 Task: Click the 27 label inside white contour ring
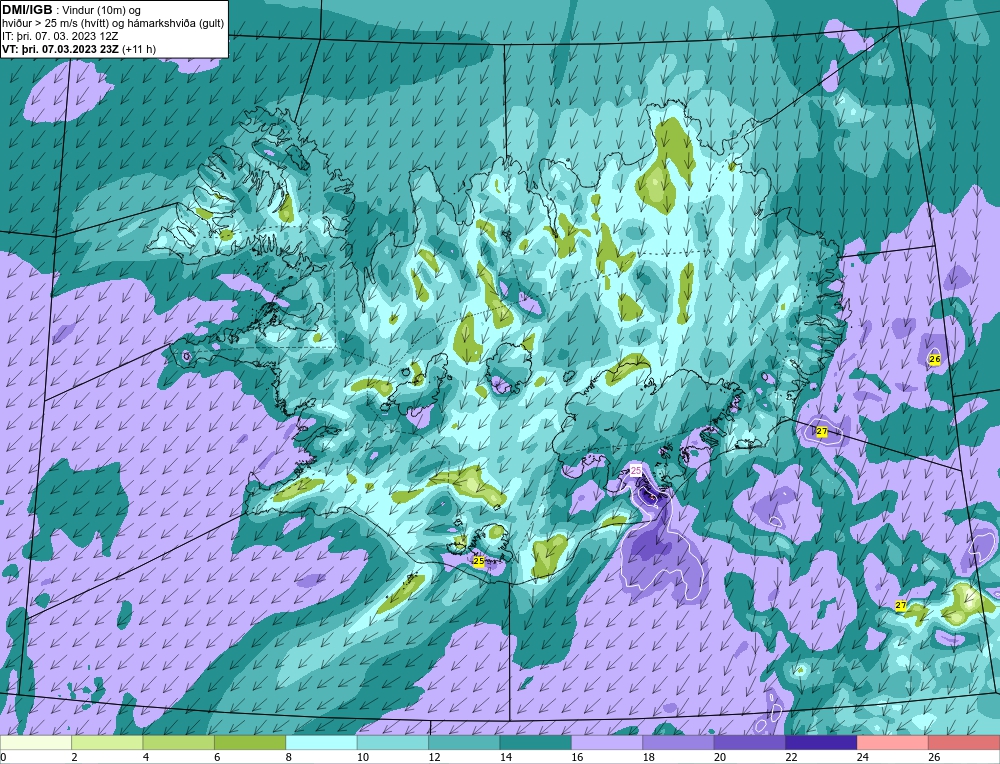point(821,432)
